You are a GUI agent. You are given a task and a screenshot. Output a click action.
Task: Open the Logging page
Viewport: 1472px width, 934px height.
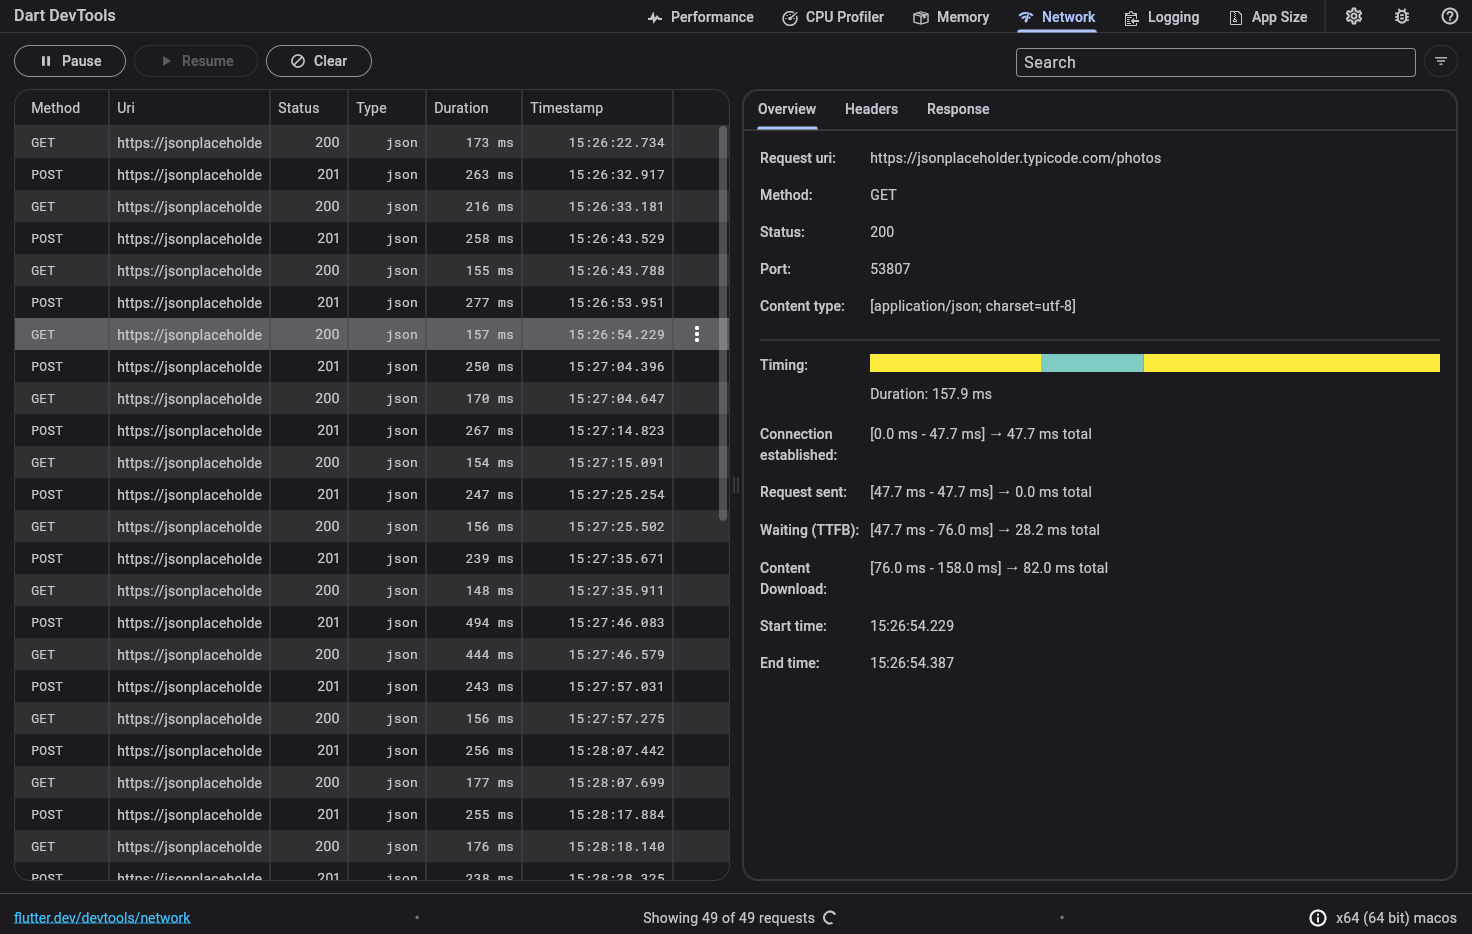click(x=1161, y=16)
